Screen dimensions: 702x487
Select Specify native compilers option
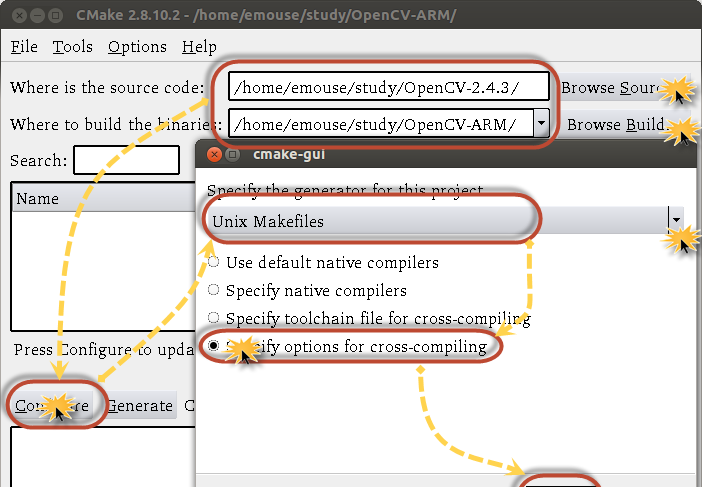tap(307, 290)
